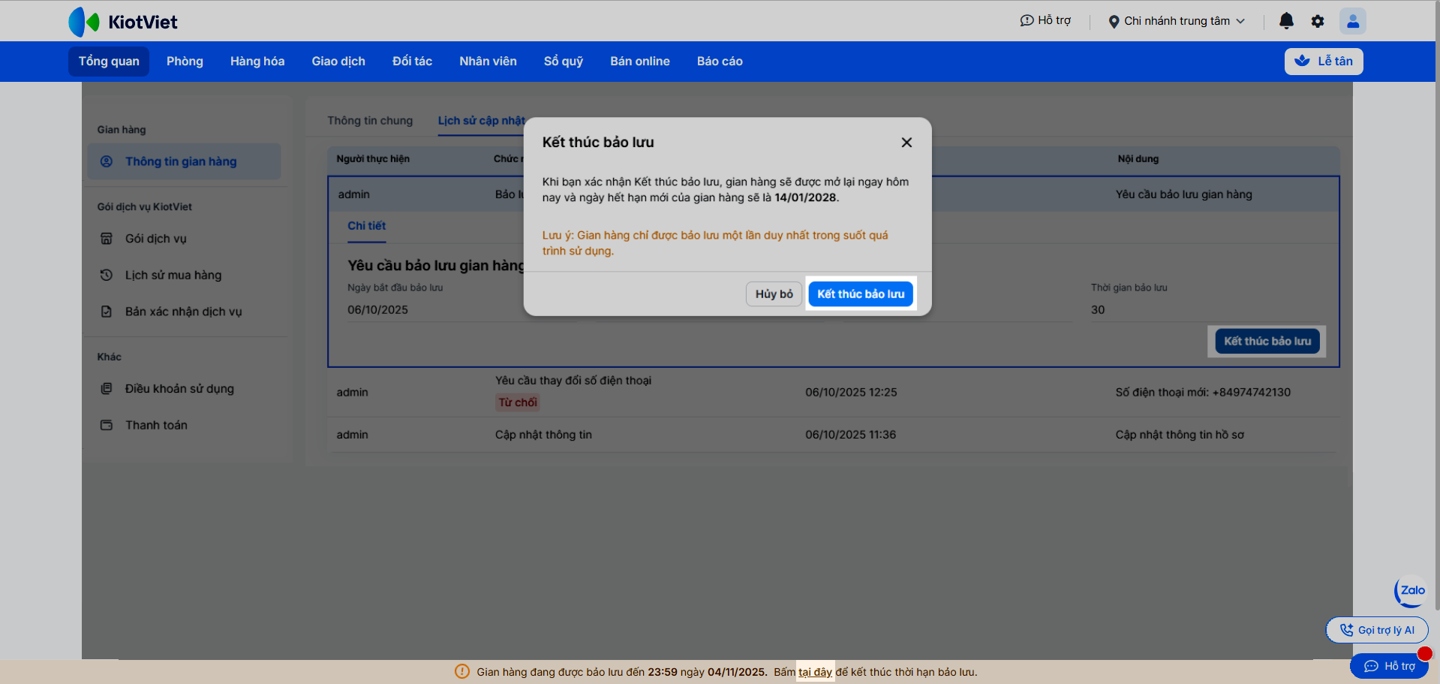Open the Hỗ trợ chat button at bottom right
Viewport: 1440px width, 684px height.
click(1389, 666)
